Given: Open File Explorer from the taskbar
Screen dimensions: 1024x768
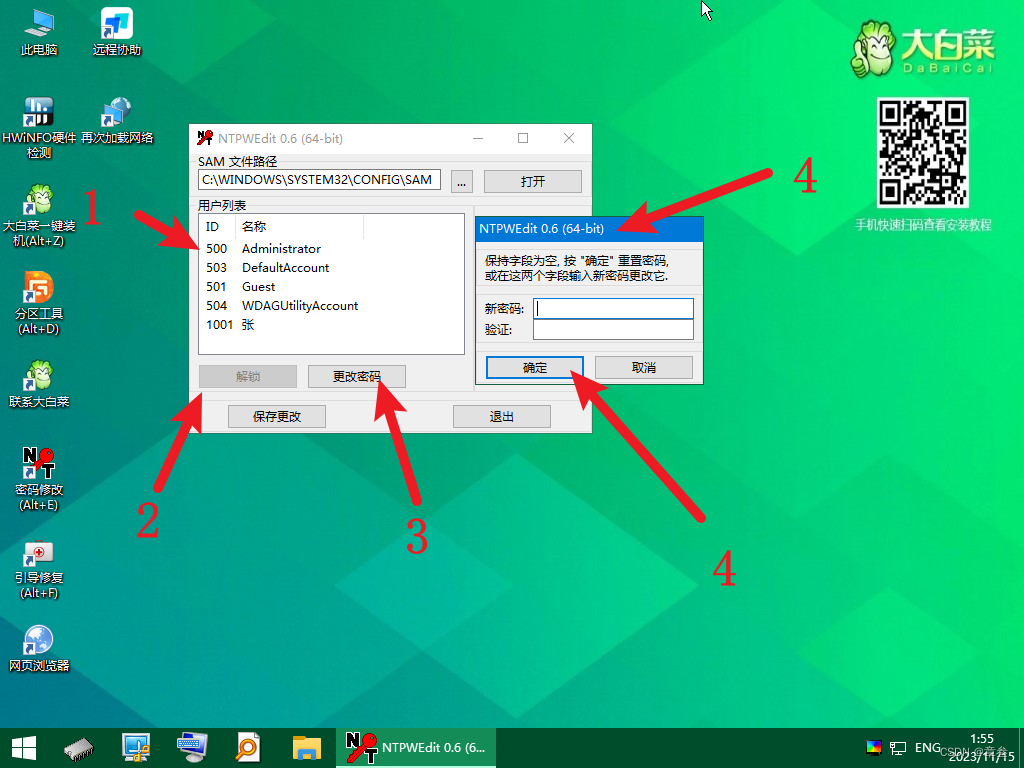Looking at the screenshot, I should coord(306,748).
